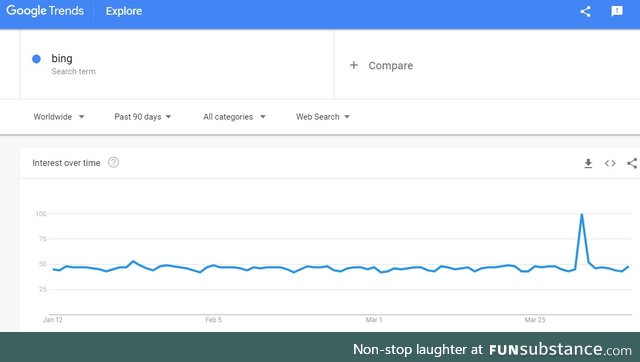Image resolution: width=640 pixels, height=362 pixels.
Task: Share the Interest over time chart
Action: point(632,163)
